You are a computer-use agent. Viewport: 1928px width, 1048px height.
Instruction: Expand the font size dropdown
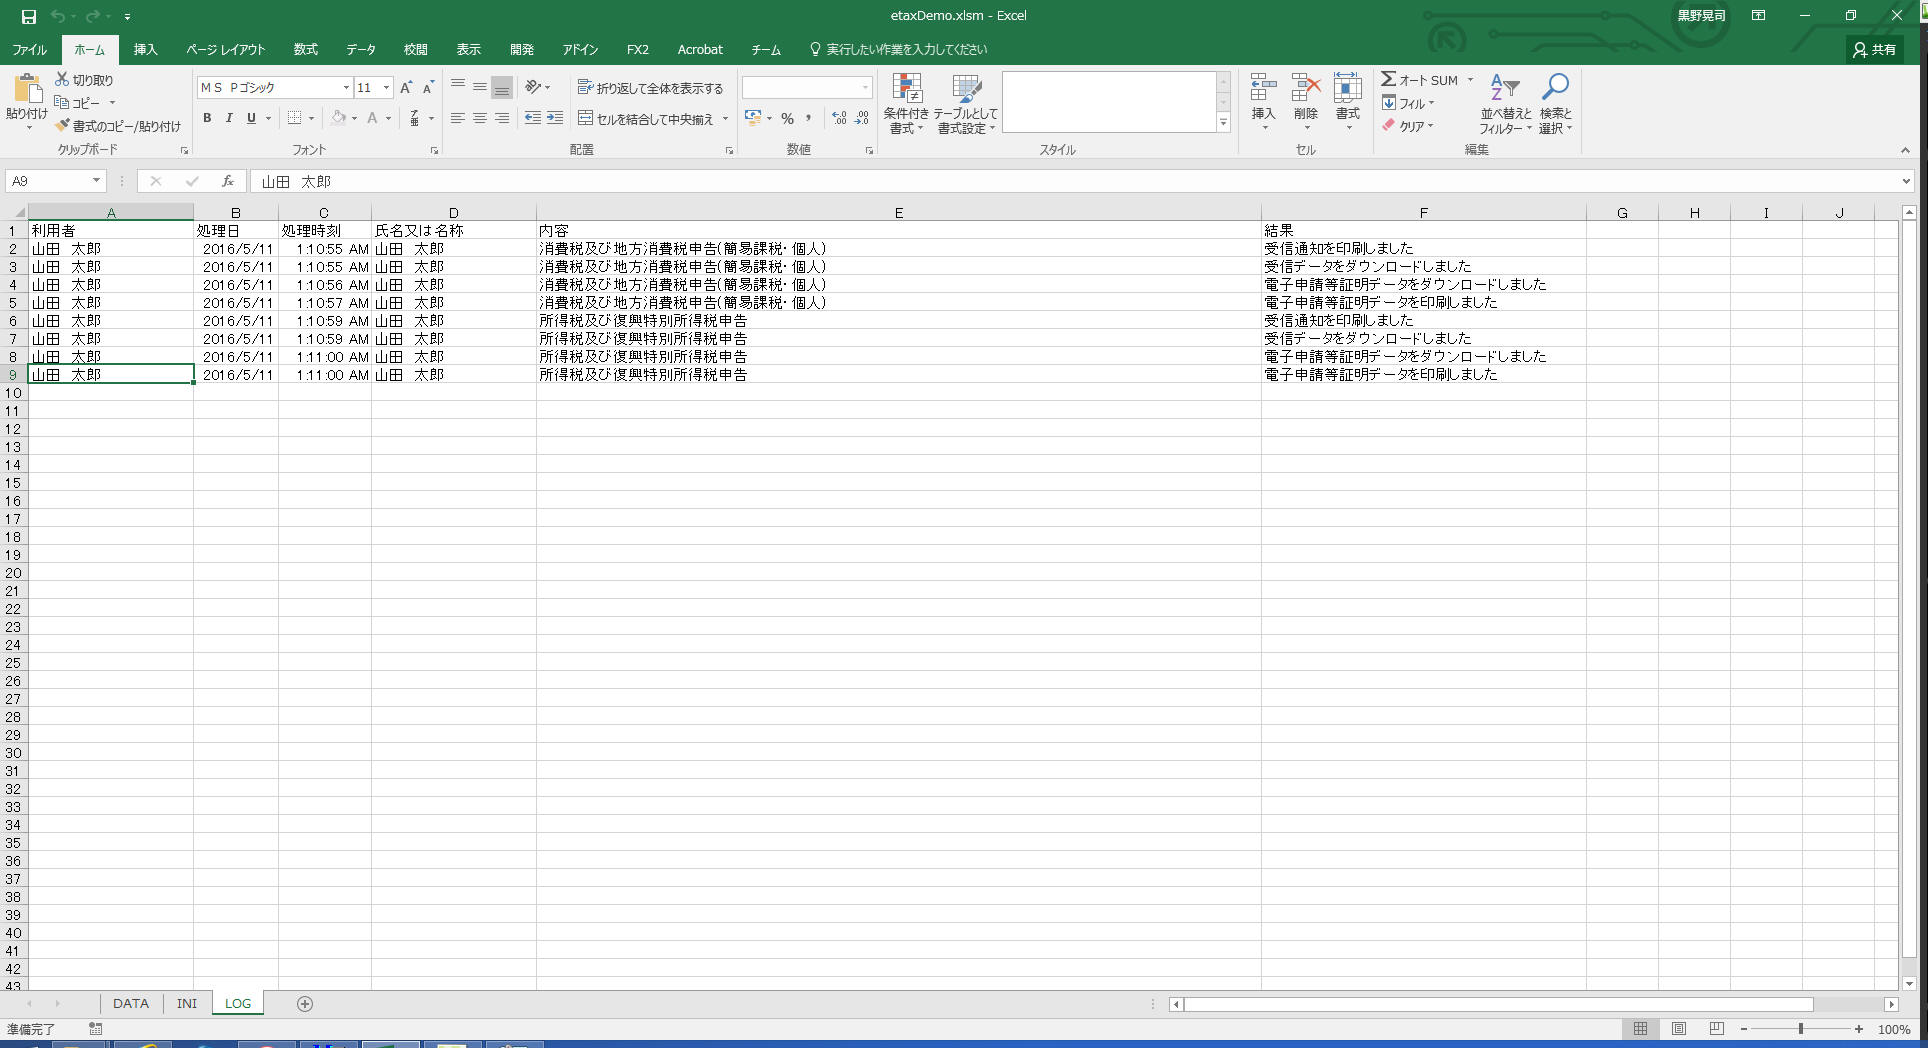point(386,88)
